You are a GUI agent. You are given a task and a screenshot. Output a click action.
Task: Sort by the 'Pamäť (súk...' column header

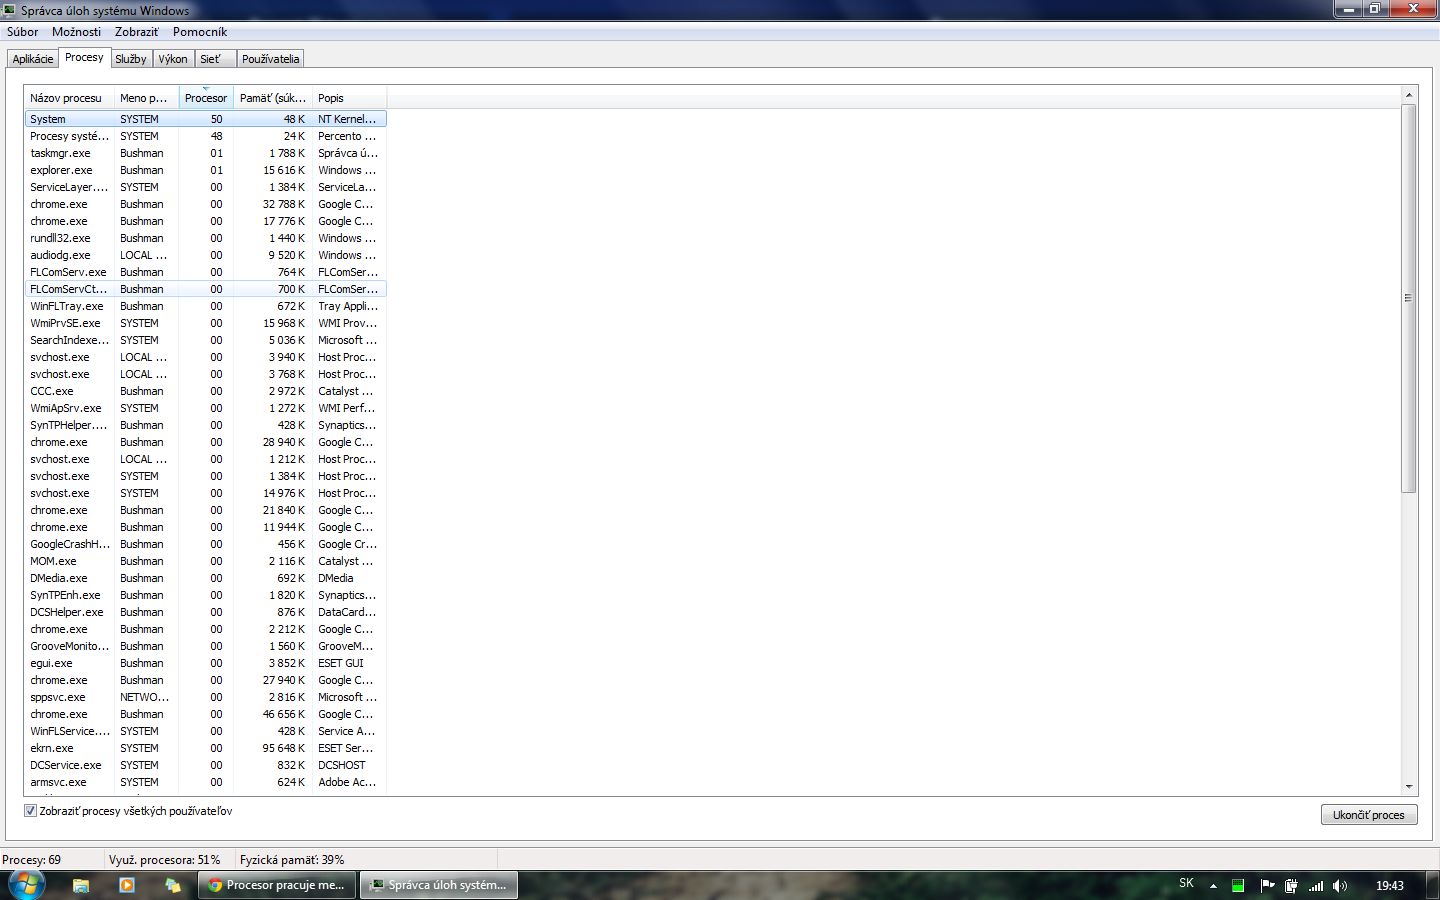273,98
